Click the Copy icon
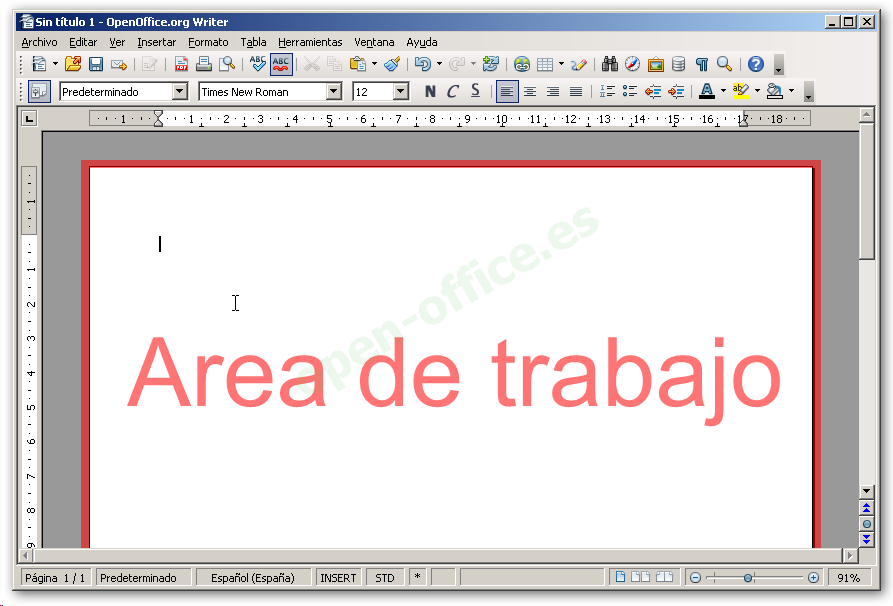The image size is (893, 606). tap(334, 64)
